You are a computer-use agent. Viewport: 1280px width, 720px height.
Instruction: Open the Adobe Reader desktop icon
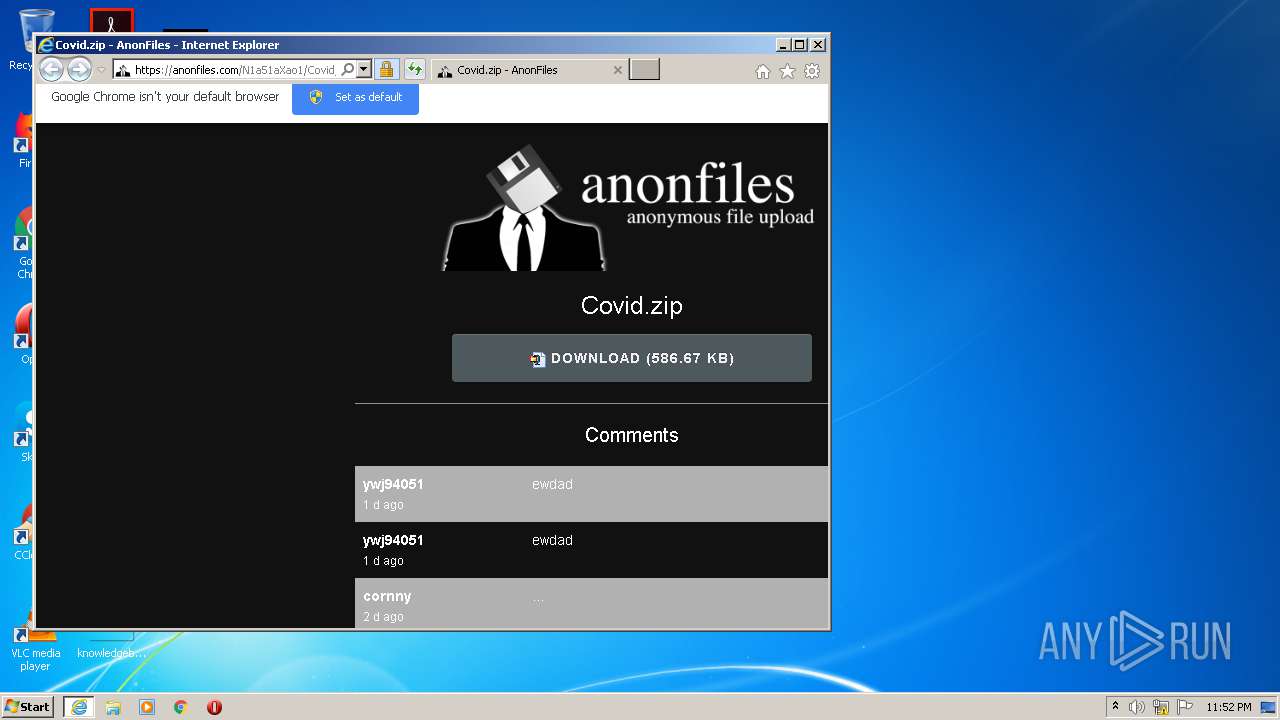pyautogui.click(x=111, y=20)
